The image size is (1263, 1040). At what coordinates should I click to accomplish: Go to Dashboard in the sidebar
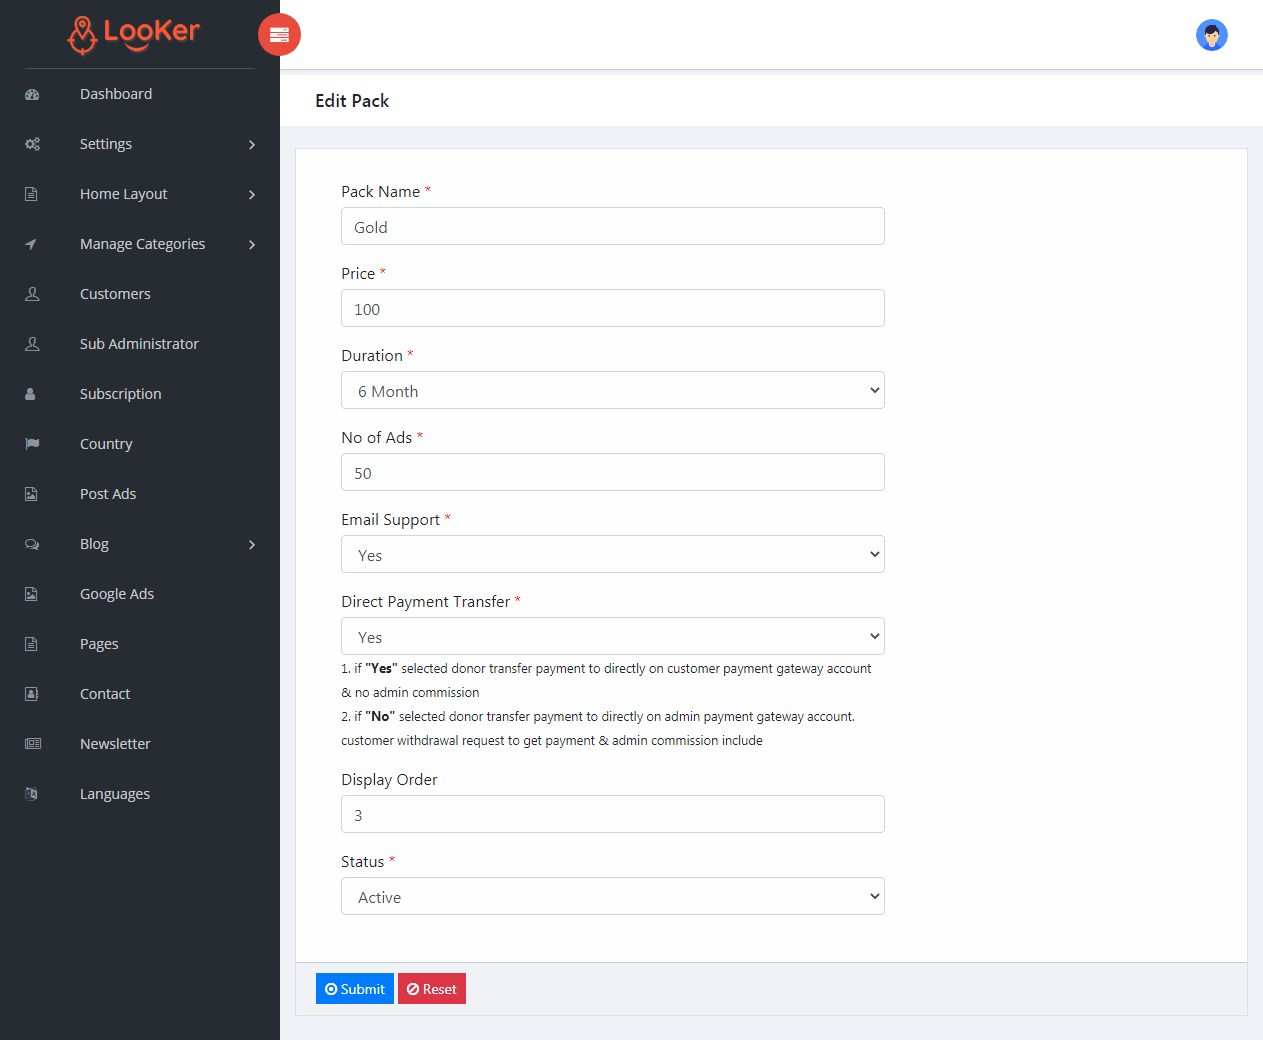[x=116, y=94]
